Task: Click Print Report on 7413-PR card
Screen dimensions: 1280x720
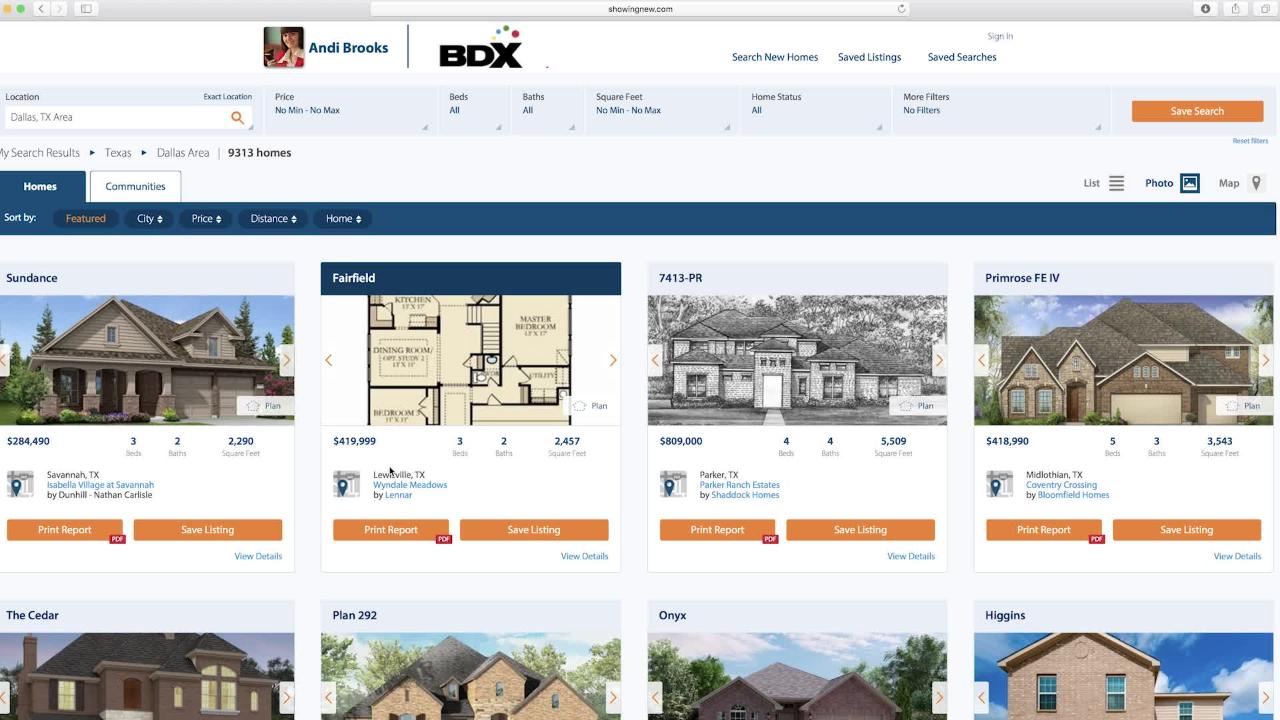Action: pyautogui.click(x=718, y=530)
